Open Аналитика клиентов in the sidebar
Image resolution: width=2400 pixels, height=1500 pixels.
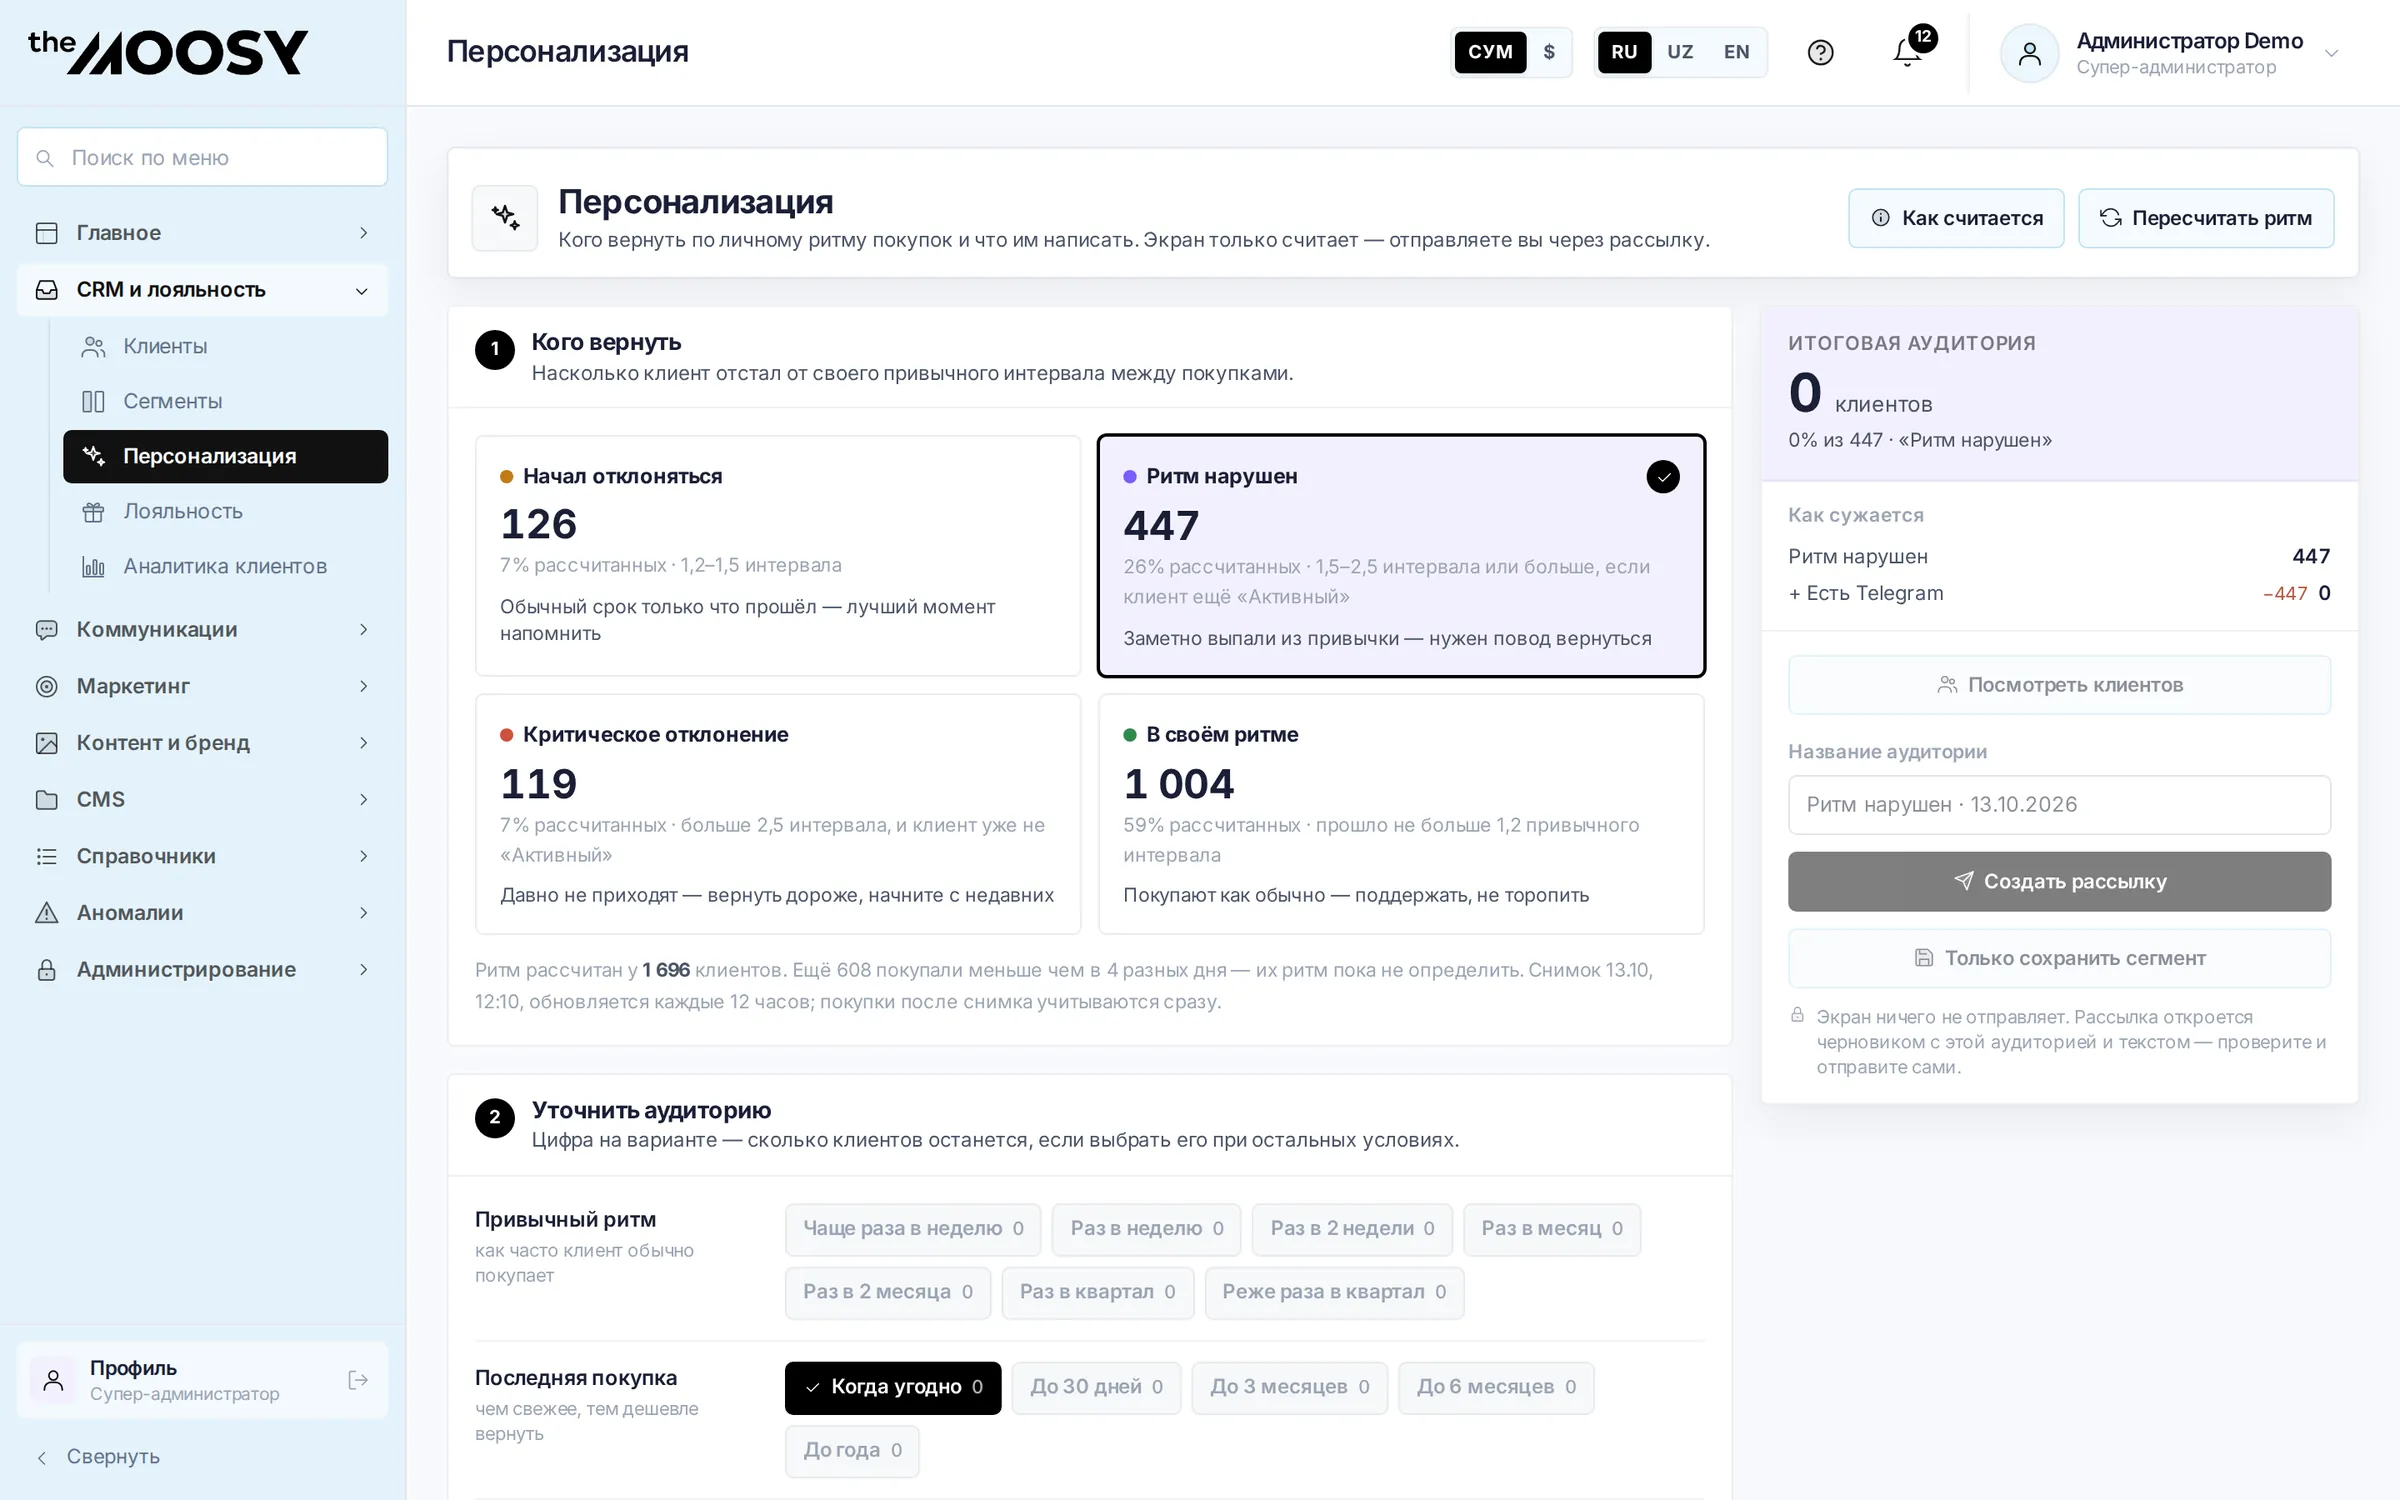[225, 567]
